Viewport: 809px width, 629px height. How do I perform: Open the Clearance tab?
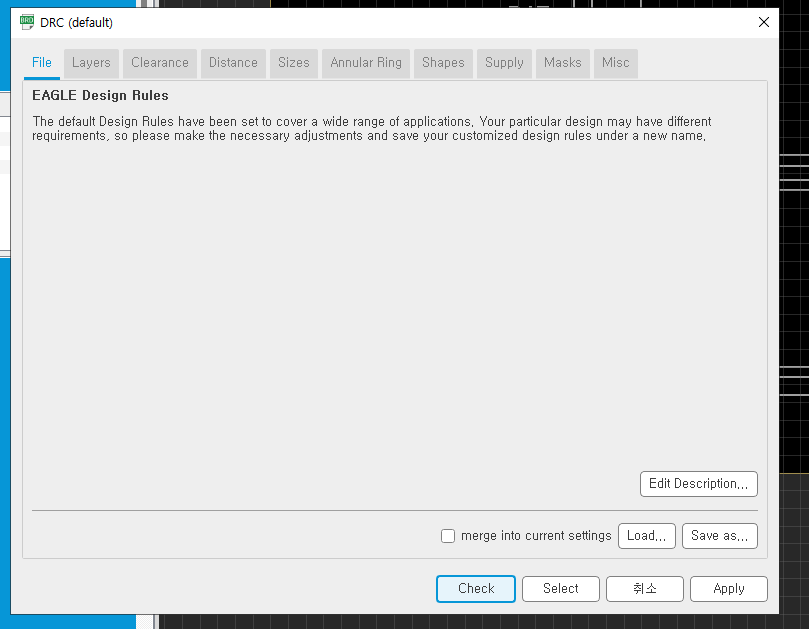160,63
